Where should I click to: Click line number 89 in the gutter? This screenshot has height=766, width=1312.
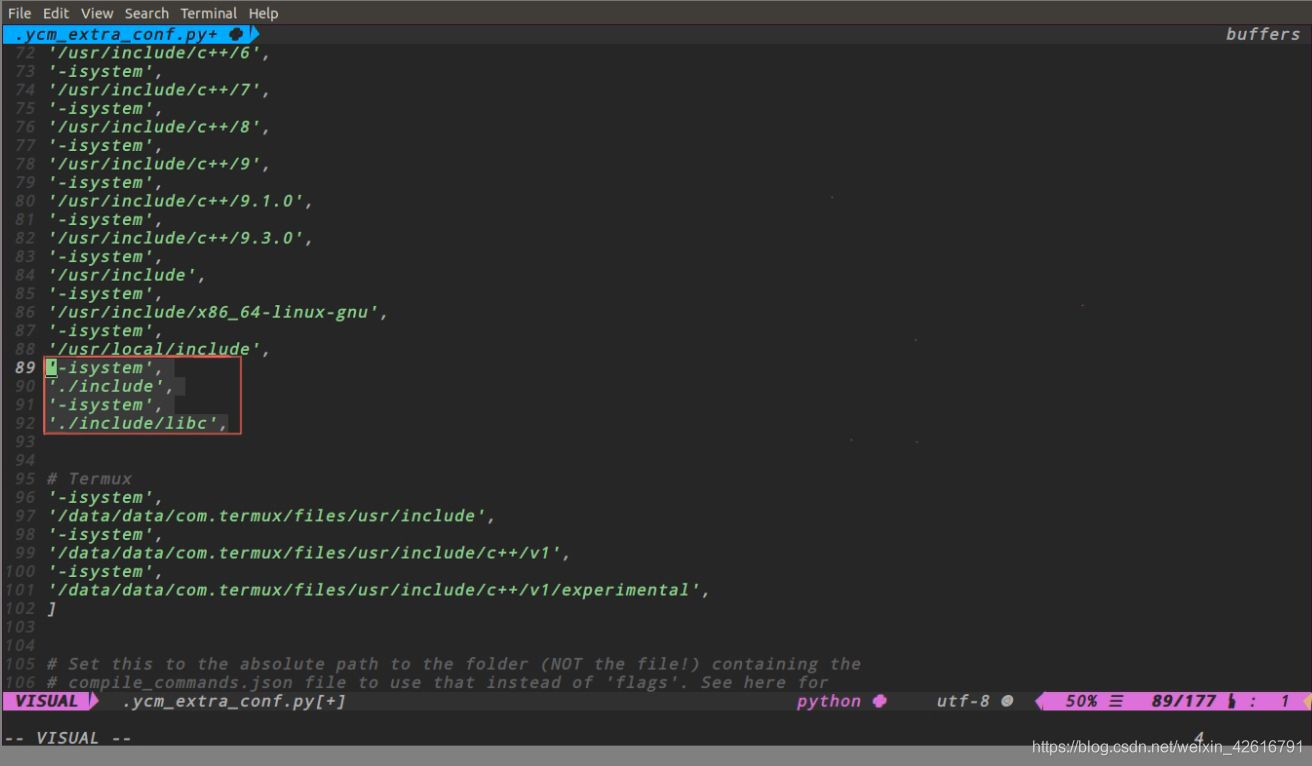click(25, 368)
